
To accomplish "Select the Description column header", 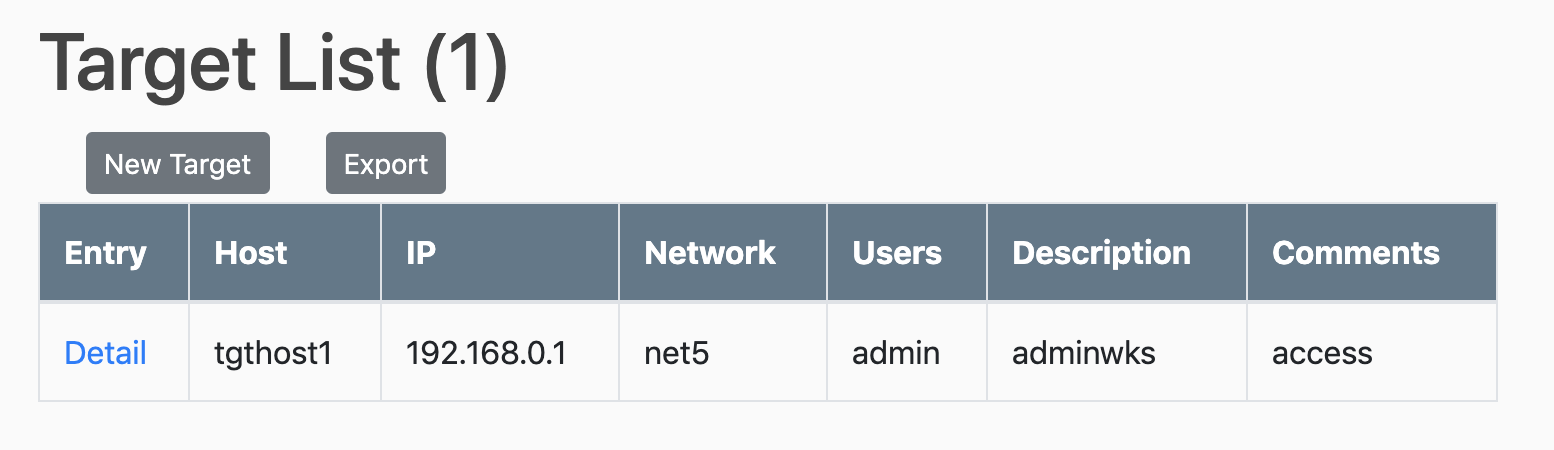I will tap(1101, 253).
